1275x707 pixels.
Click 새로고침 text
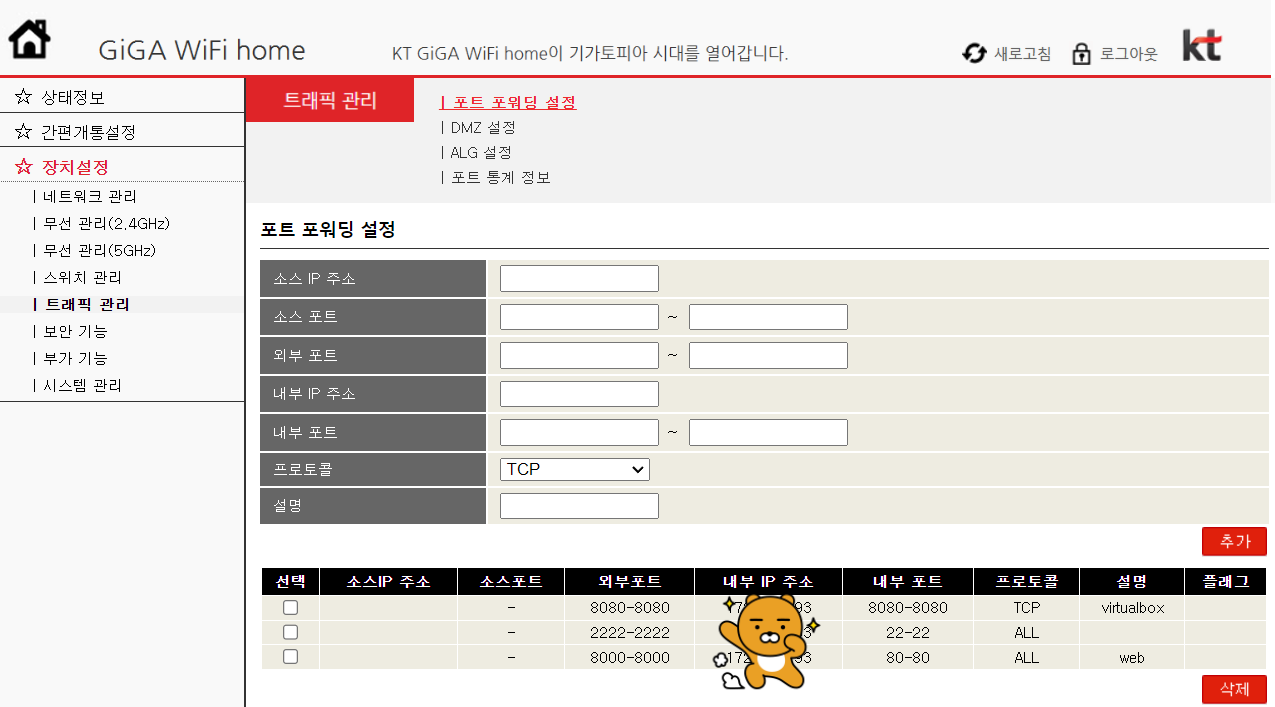[1022, 54]
